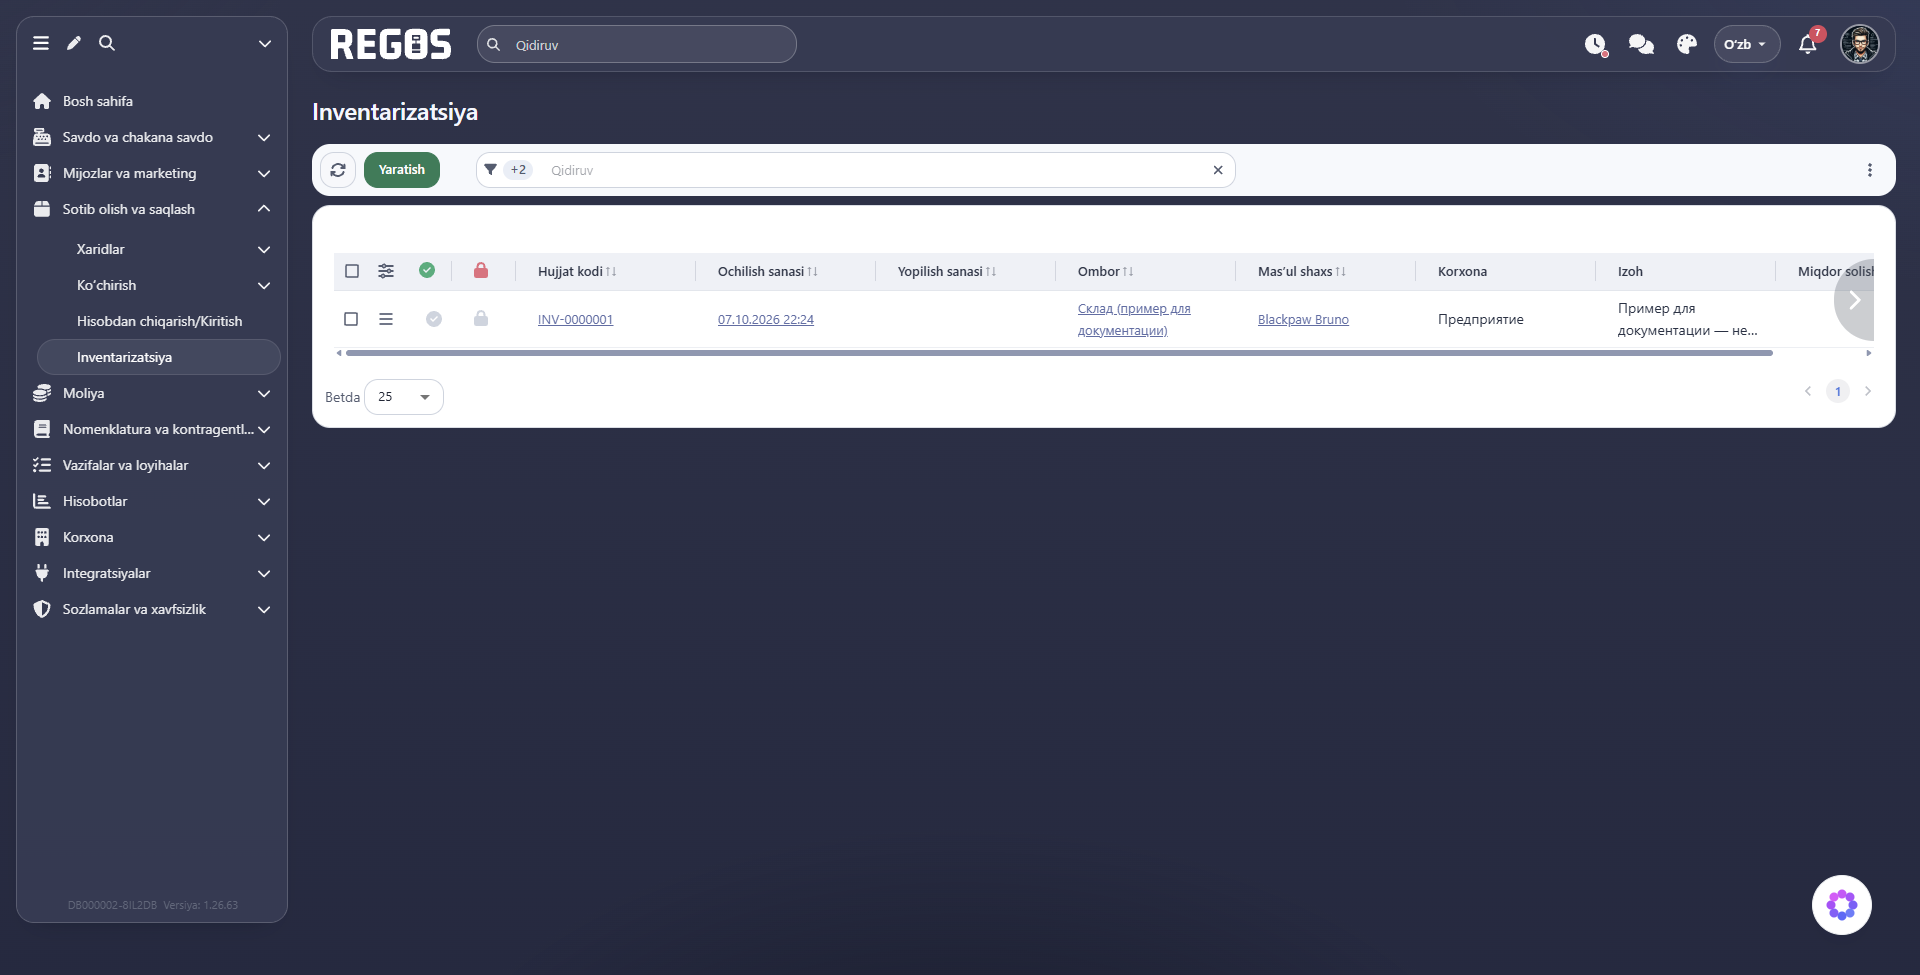The width and height of the screenshot is (1920, 975).
Task: Expand the Moliya menu section
Action: coord(152,393)
